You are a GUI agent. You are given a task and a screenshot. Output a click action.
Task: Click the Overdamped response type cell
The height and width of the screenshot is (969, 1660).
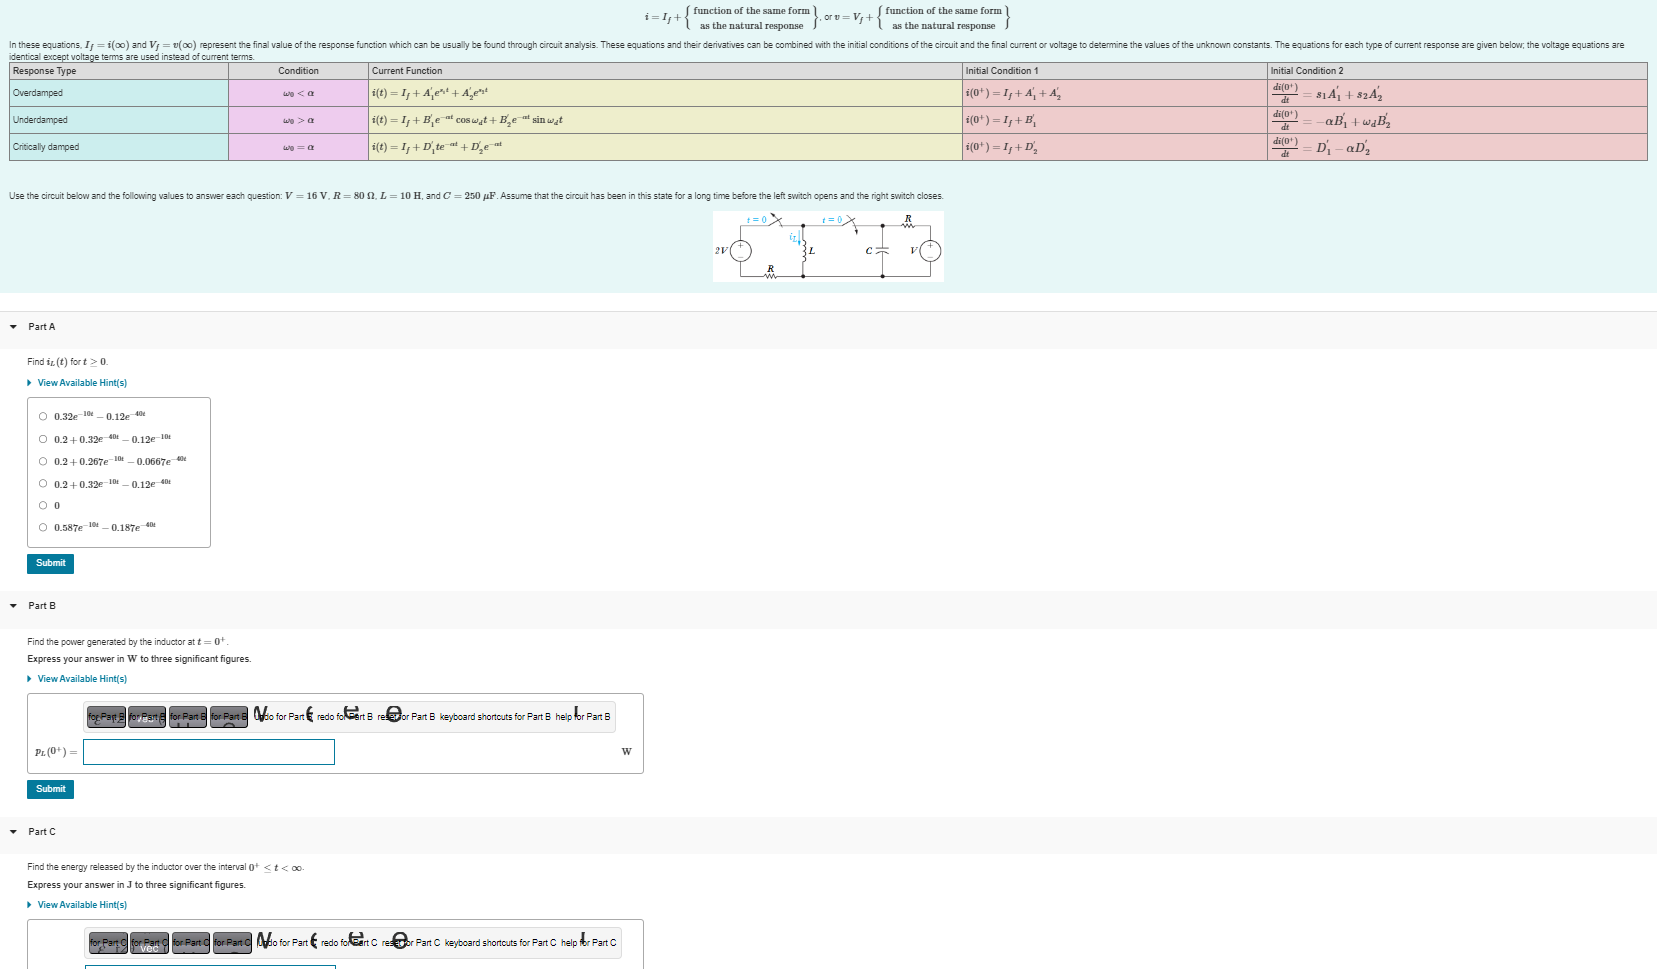tap(119, 93)
